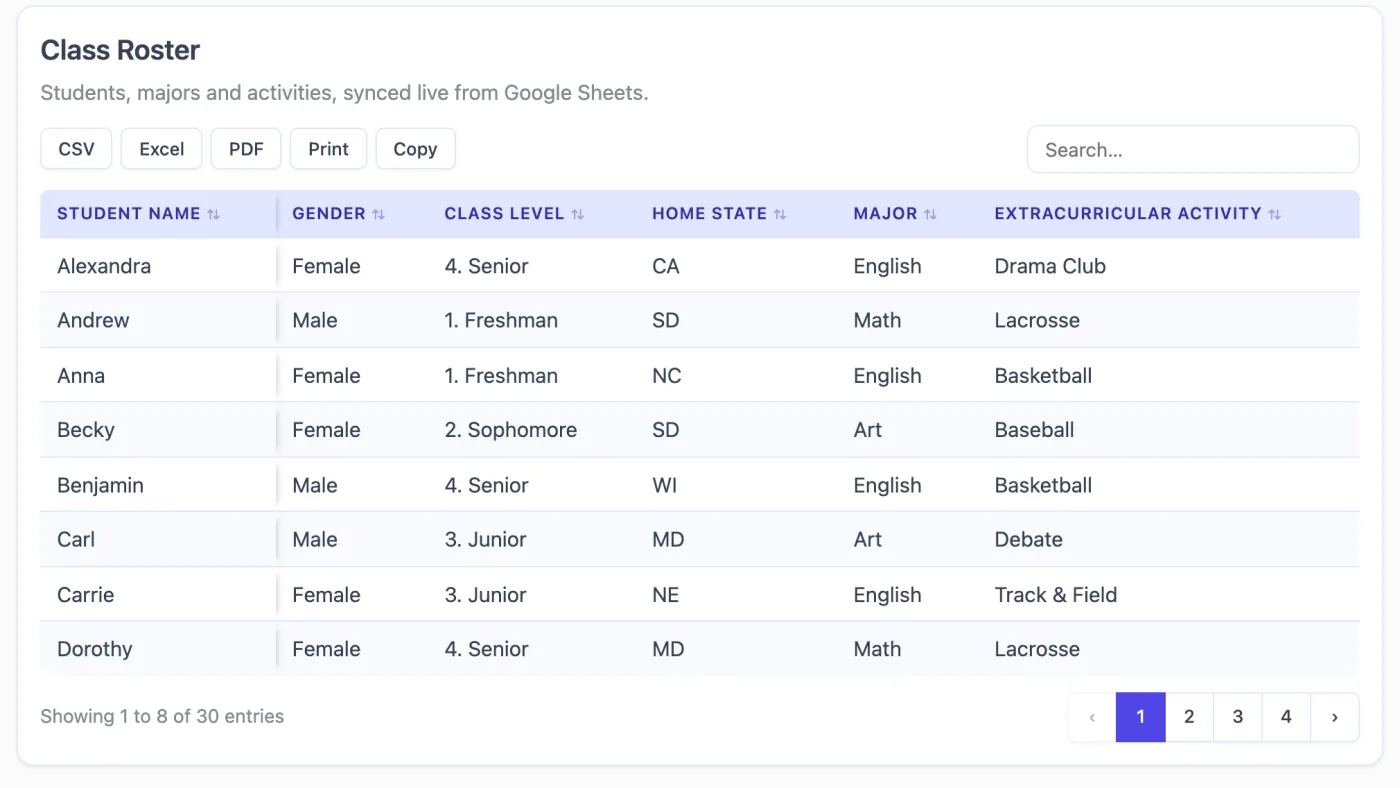Sort by Class Level column icon

[577, 214]
